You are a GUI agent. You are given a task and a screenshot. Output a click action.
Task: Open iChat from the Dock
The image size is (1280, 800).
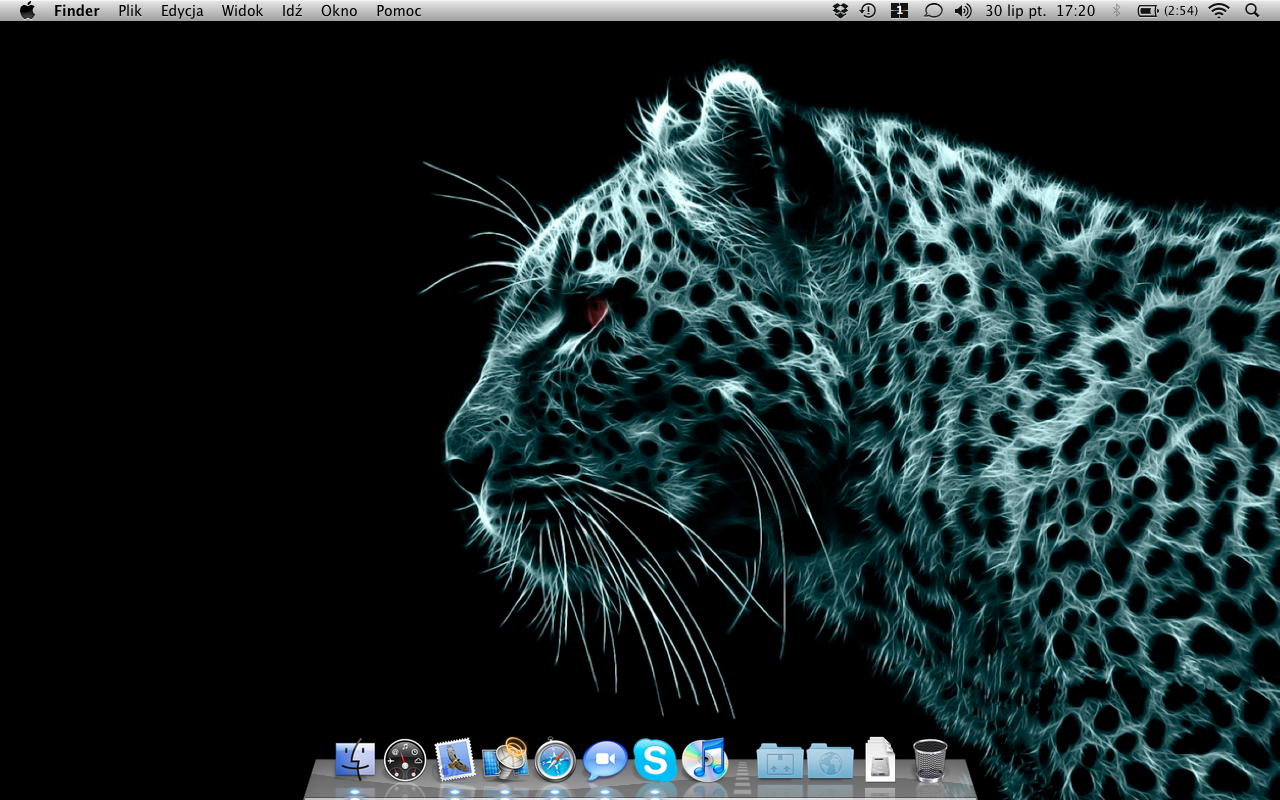click(605, 761)
